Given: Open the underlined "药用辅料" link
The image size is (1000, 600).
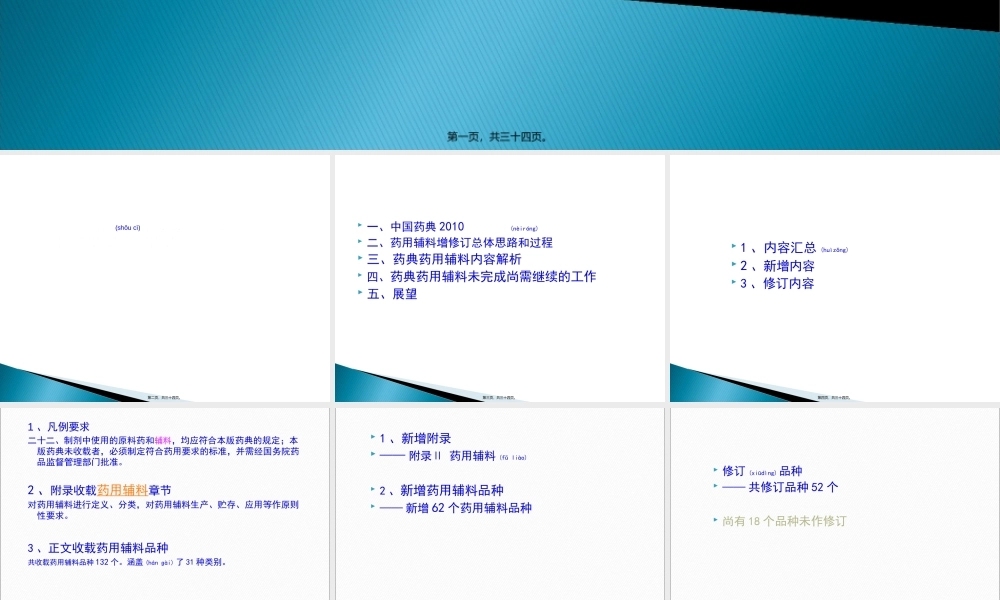Looking at the screenshot, I should 120,490.
